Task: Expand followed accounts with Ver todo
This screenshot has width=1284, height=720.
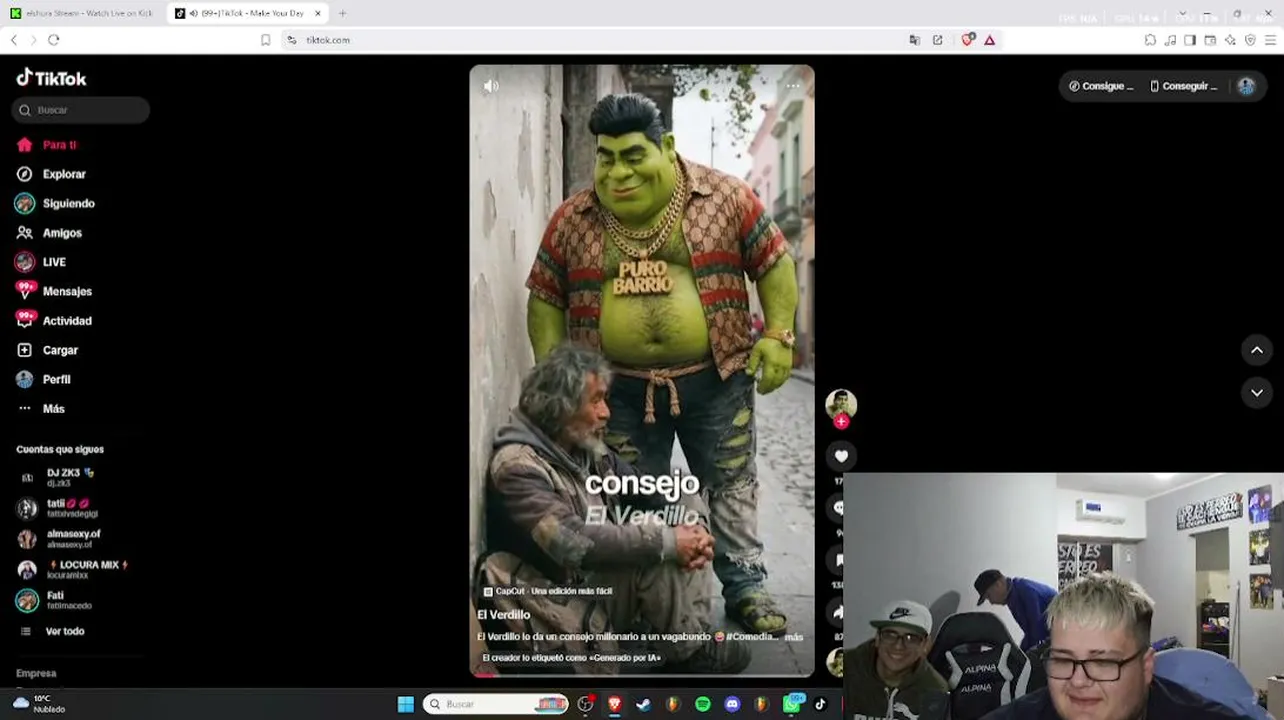Action: coord(52,631)
